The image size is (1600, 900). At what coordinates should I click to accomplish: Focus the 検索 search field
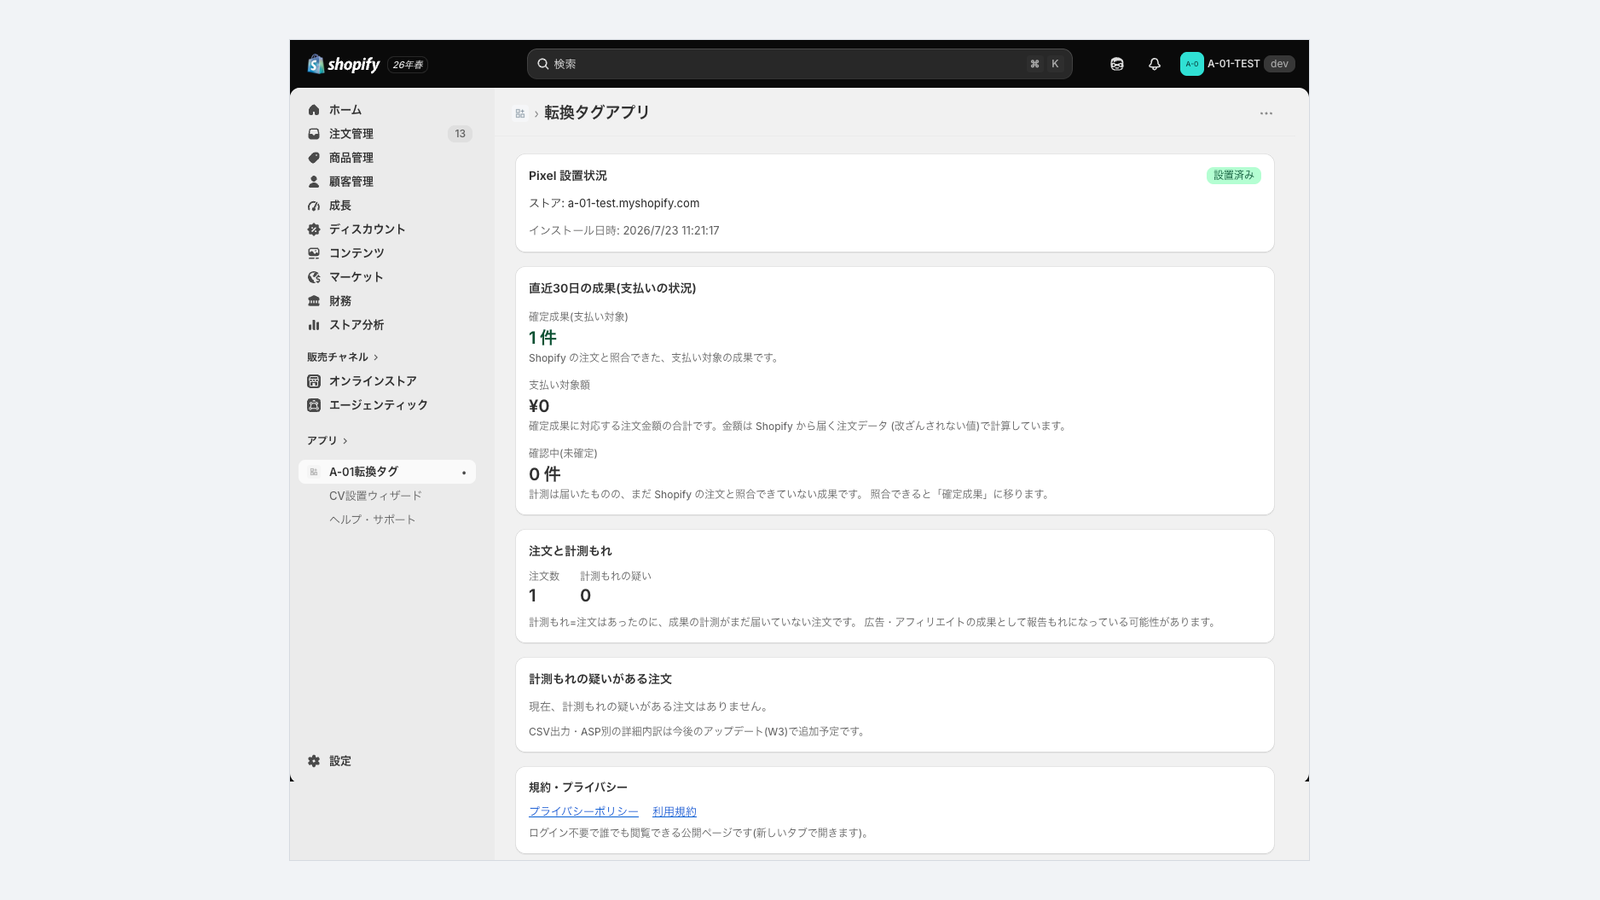tap(799, 64)
